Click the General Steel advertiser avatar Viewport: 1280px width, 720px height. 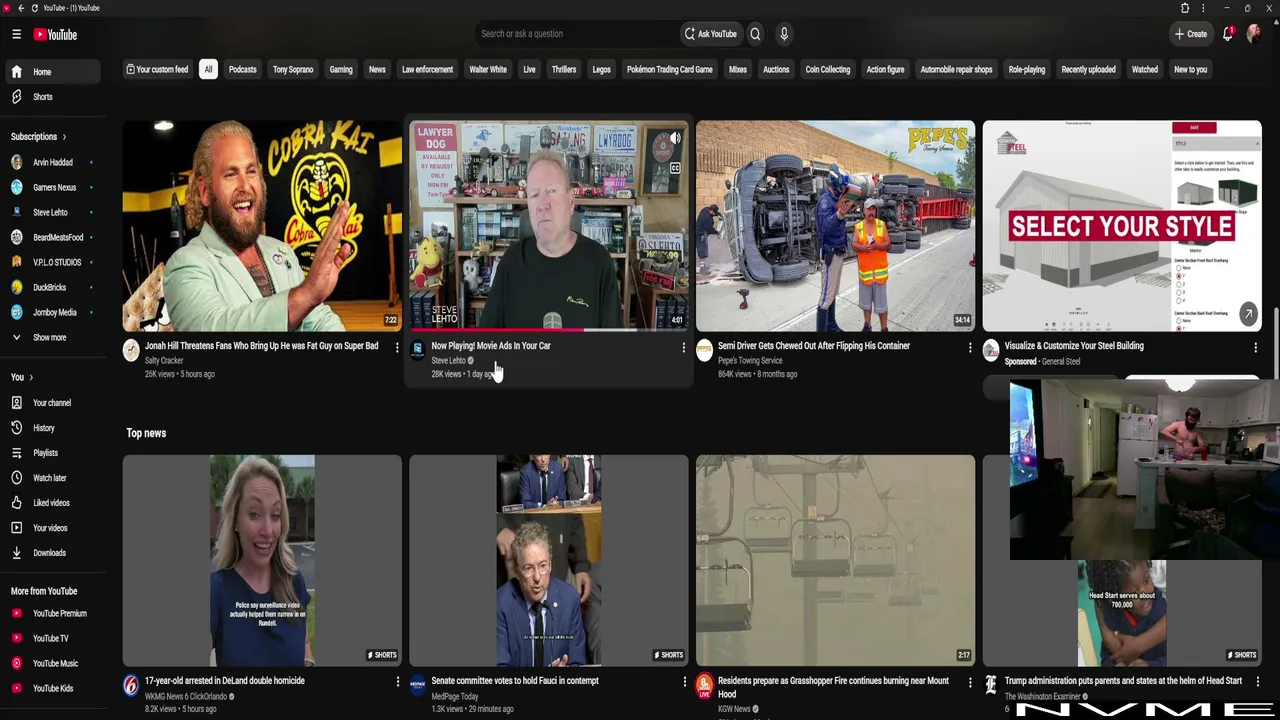click(x=991, y=350)
